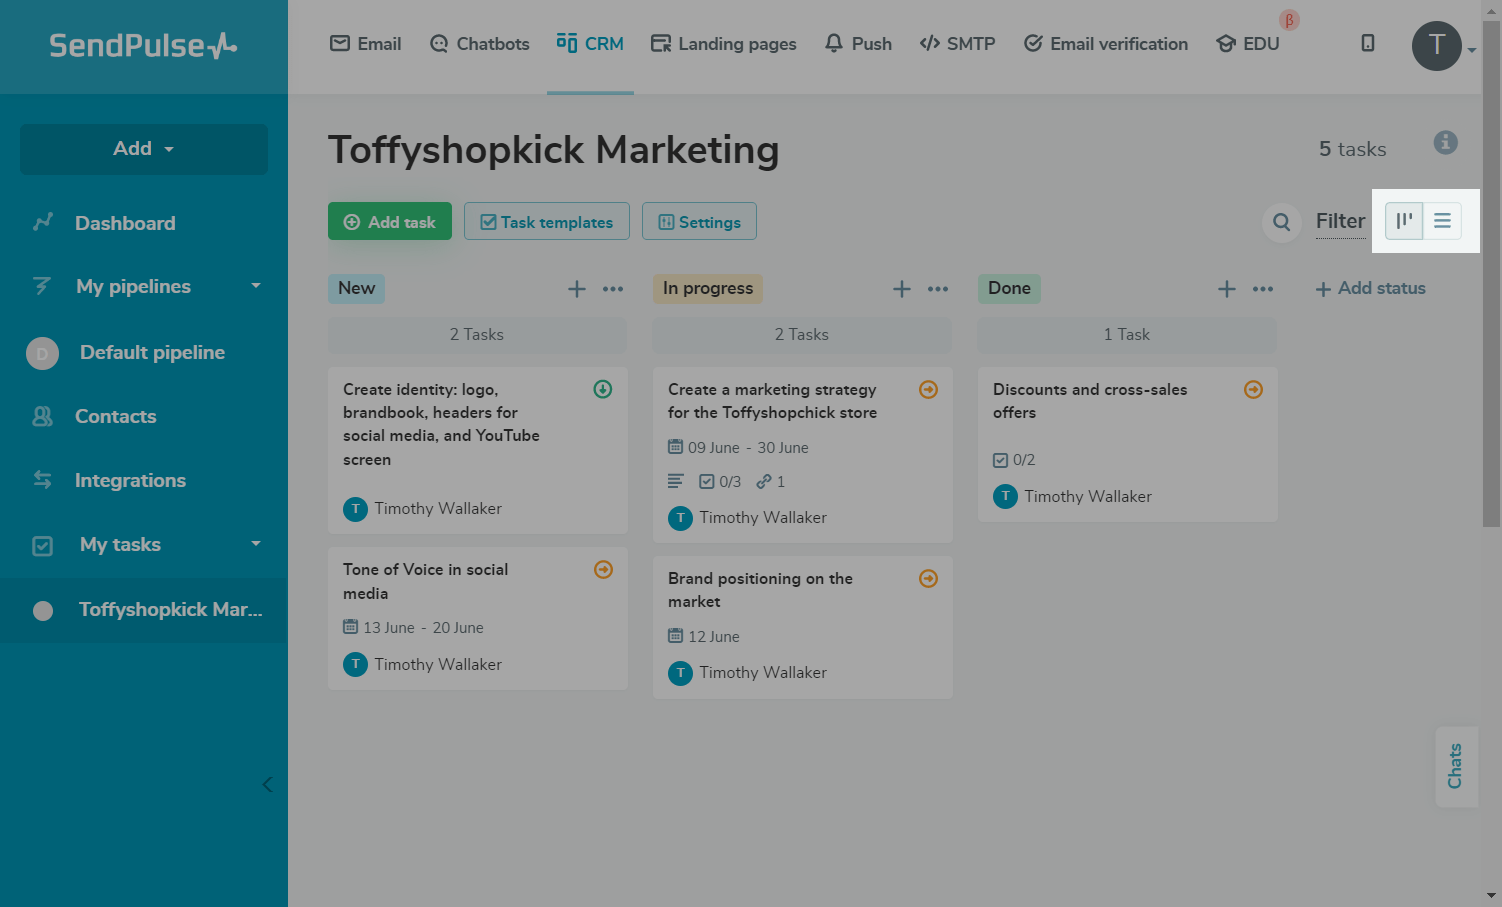The image size is (1502, 907).
Task: Expand My tasks submenu
Action: pyautogui.click(x=256, y=544)
